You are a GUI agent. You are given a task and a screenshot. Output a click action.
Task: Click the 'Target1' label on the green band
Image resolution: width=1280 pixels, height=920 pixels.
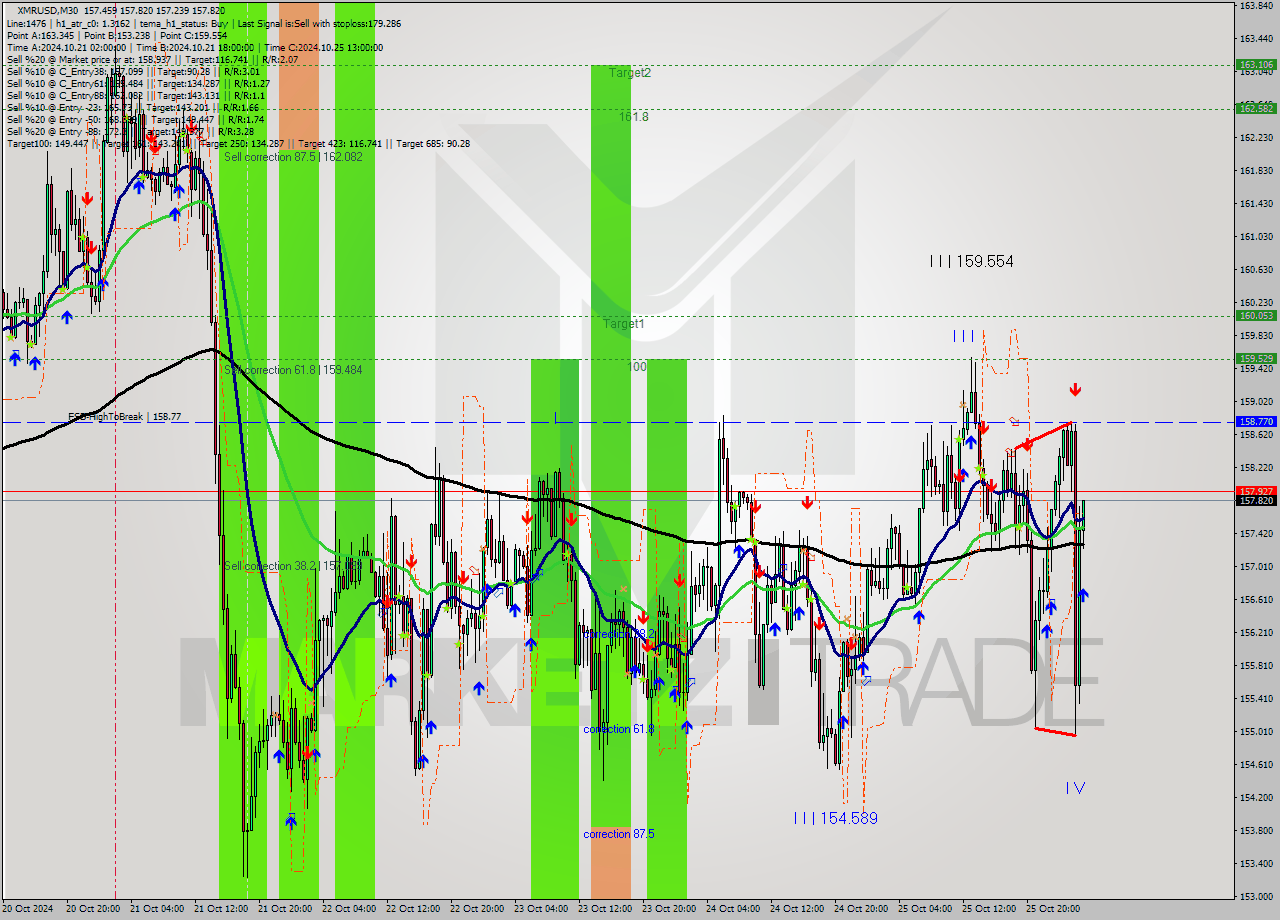[x=624, y=324]
